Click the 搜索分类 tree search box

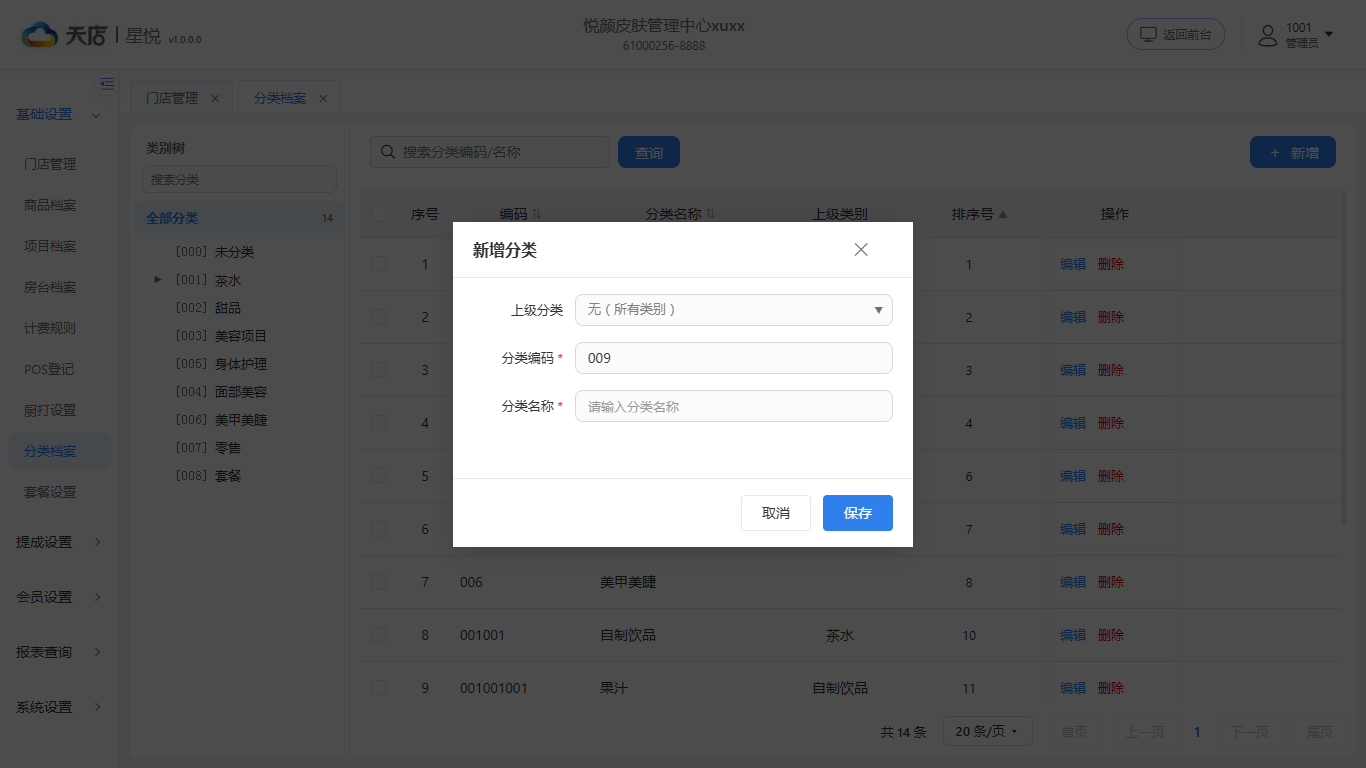[x=239, y=179]
